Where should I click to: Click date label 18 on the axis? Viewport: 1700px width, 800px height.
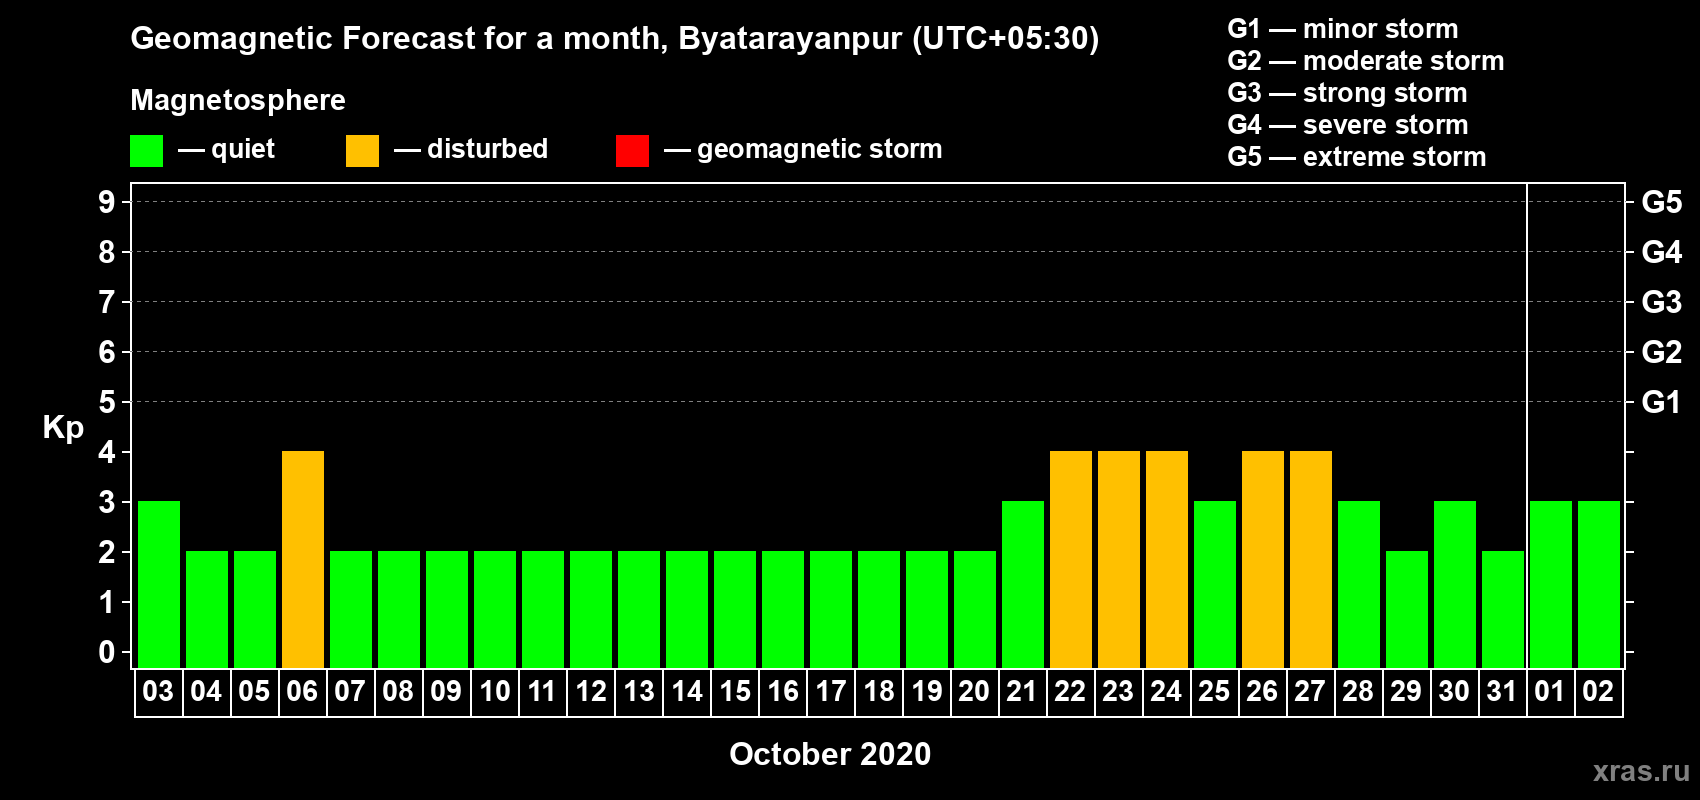tap(878, 691)
